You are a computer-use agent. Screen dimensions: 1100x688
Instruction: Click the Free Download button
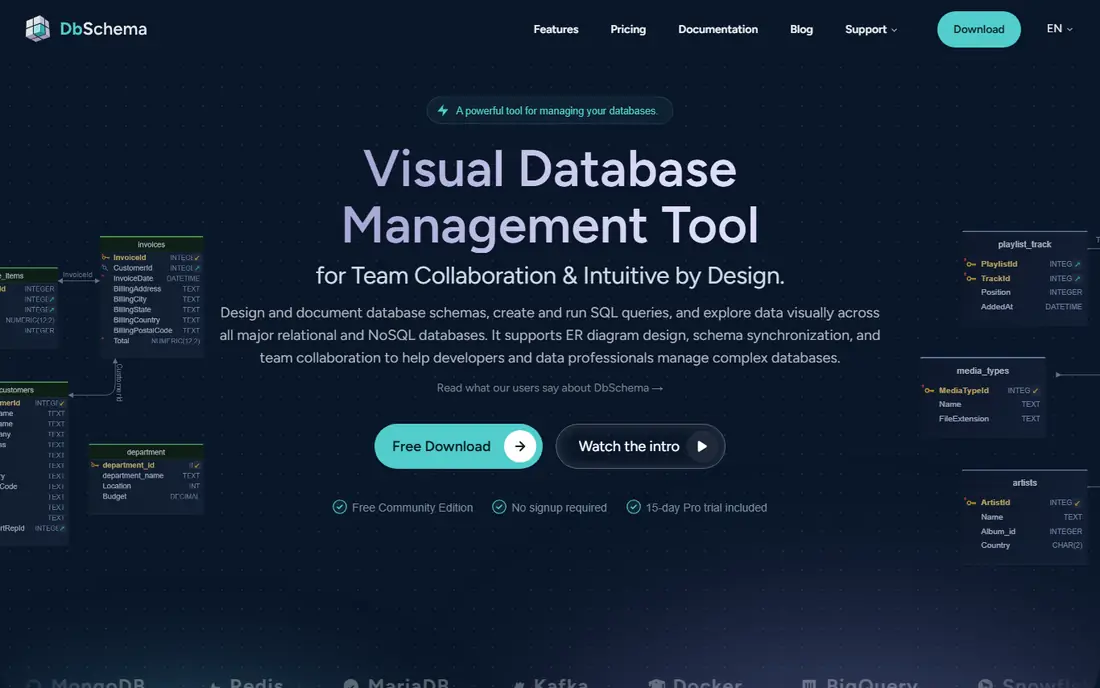[458, 446]
